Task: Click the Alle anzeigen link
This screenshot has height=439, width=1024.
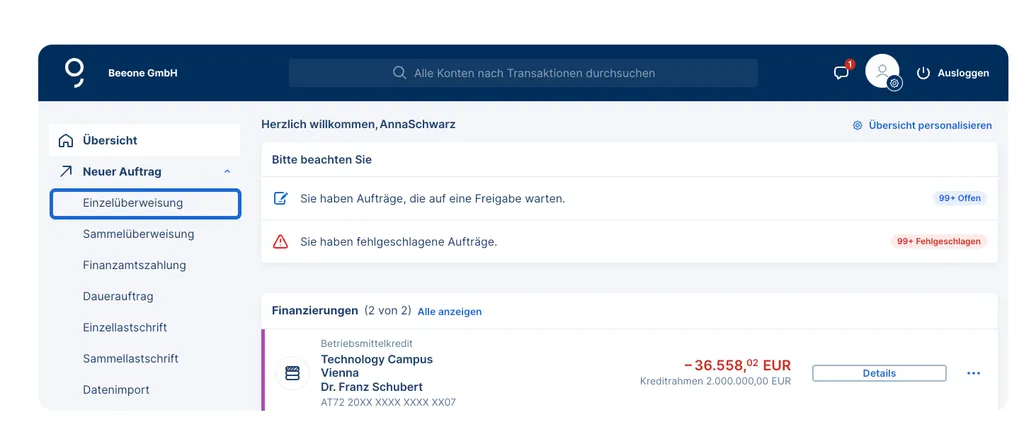Action: (450, 312)
